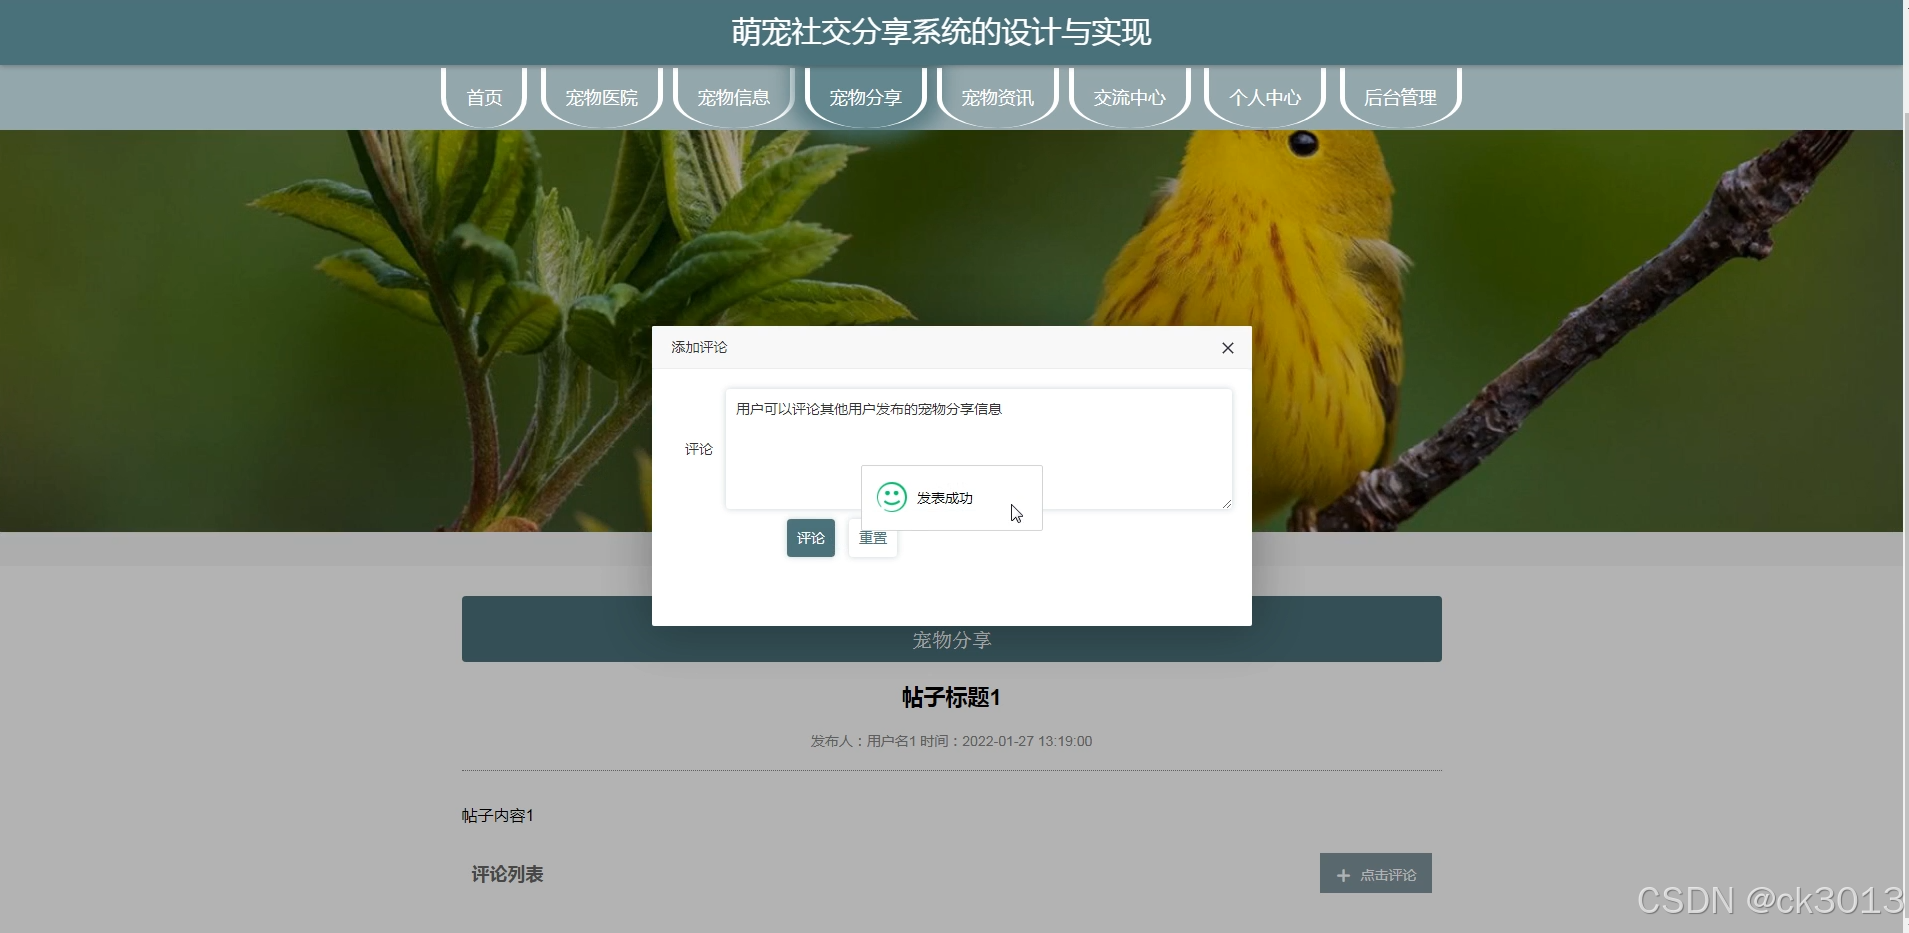Open the 个人中心 page
The width and height of the screenshot is (1909, 933).
pos(1265,97)
